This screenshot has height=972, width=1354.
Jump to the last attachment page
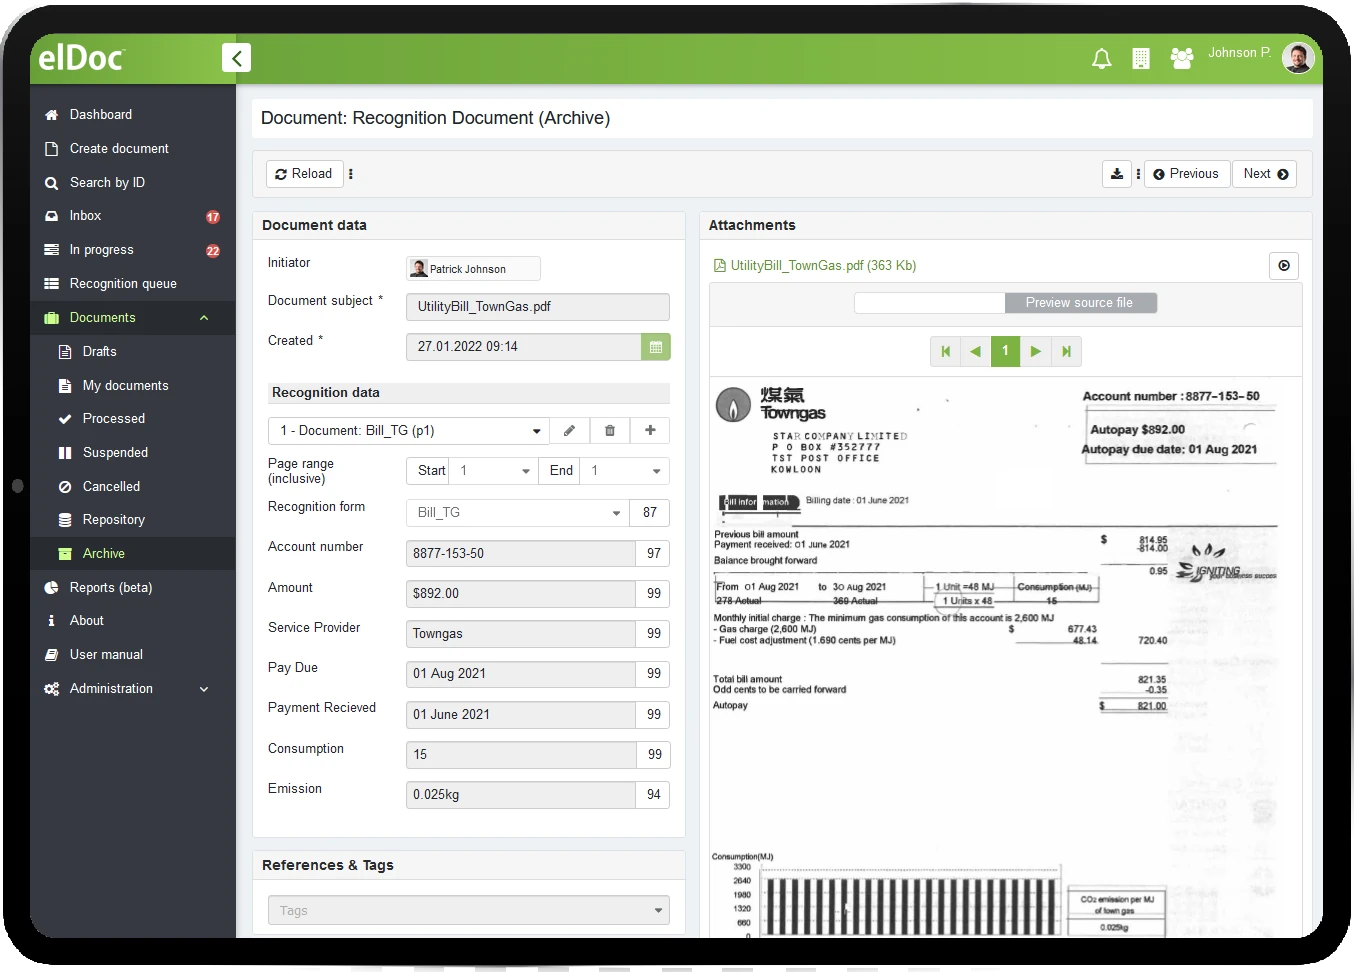tap(1067, 352)
